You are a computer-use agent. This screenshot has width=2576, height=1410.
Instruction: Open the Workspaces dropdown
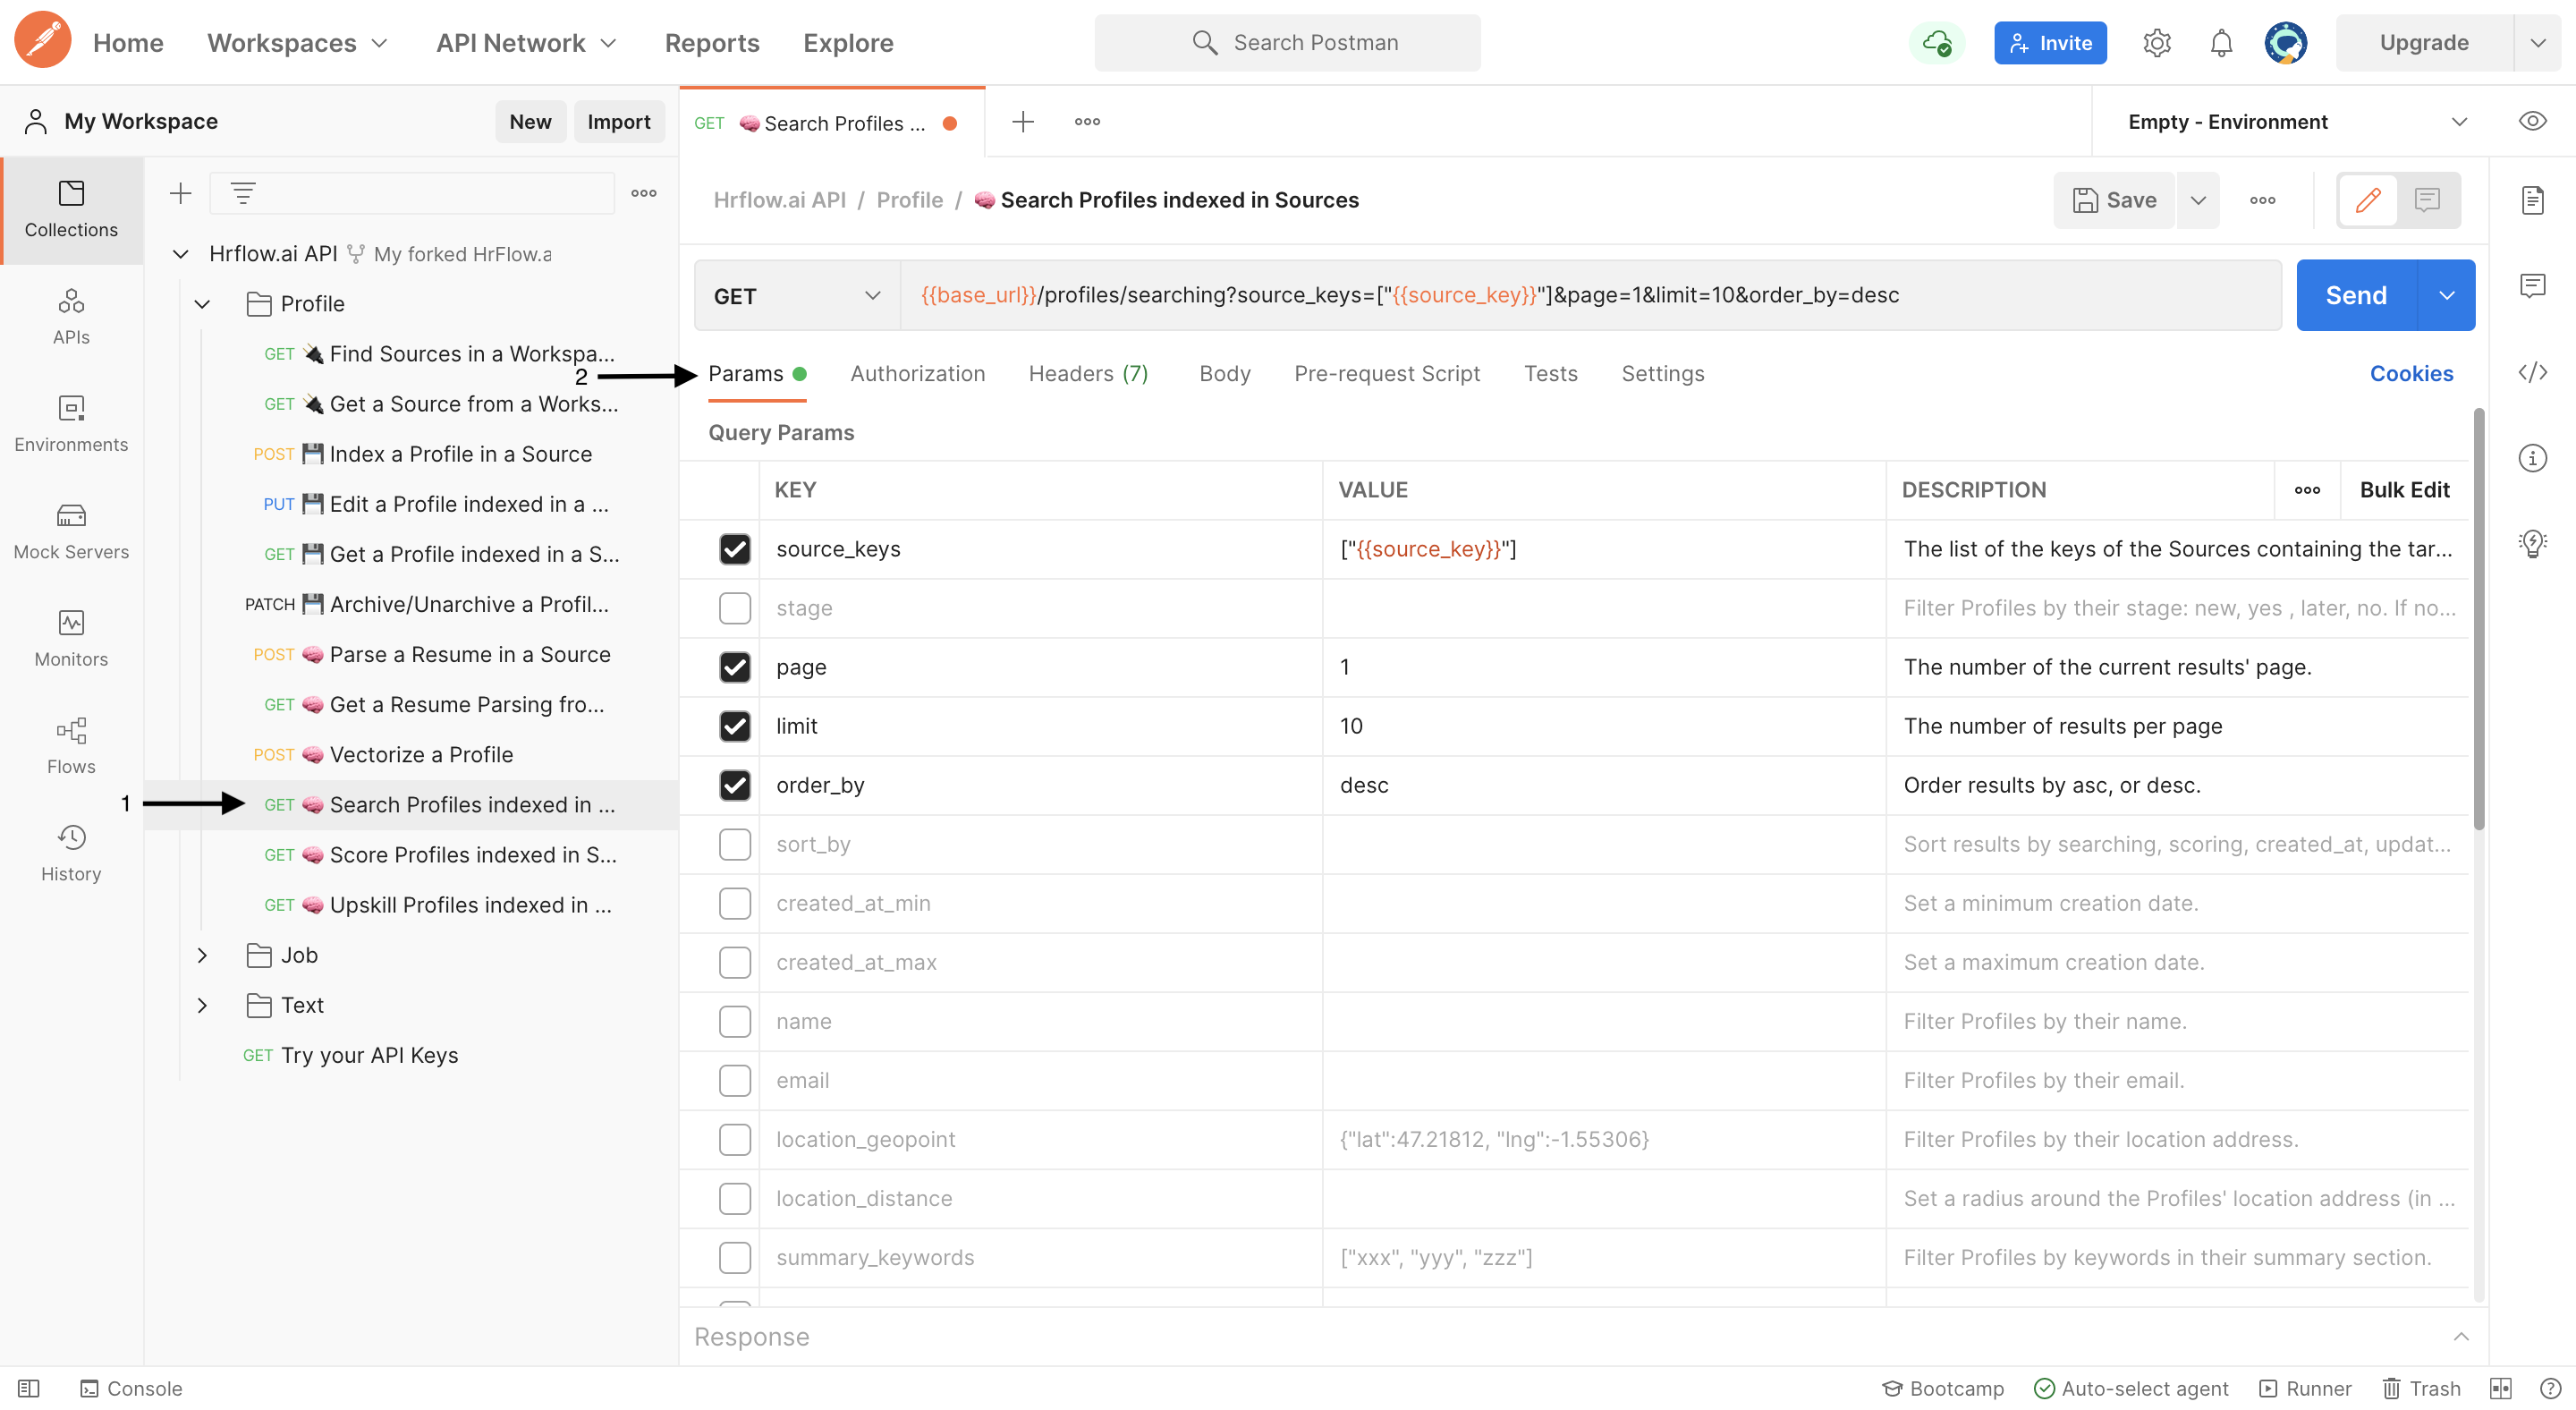tap(297, 43)
